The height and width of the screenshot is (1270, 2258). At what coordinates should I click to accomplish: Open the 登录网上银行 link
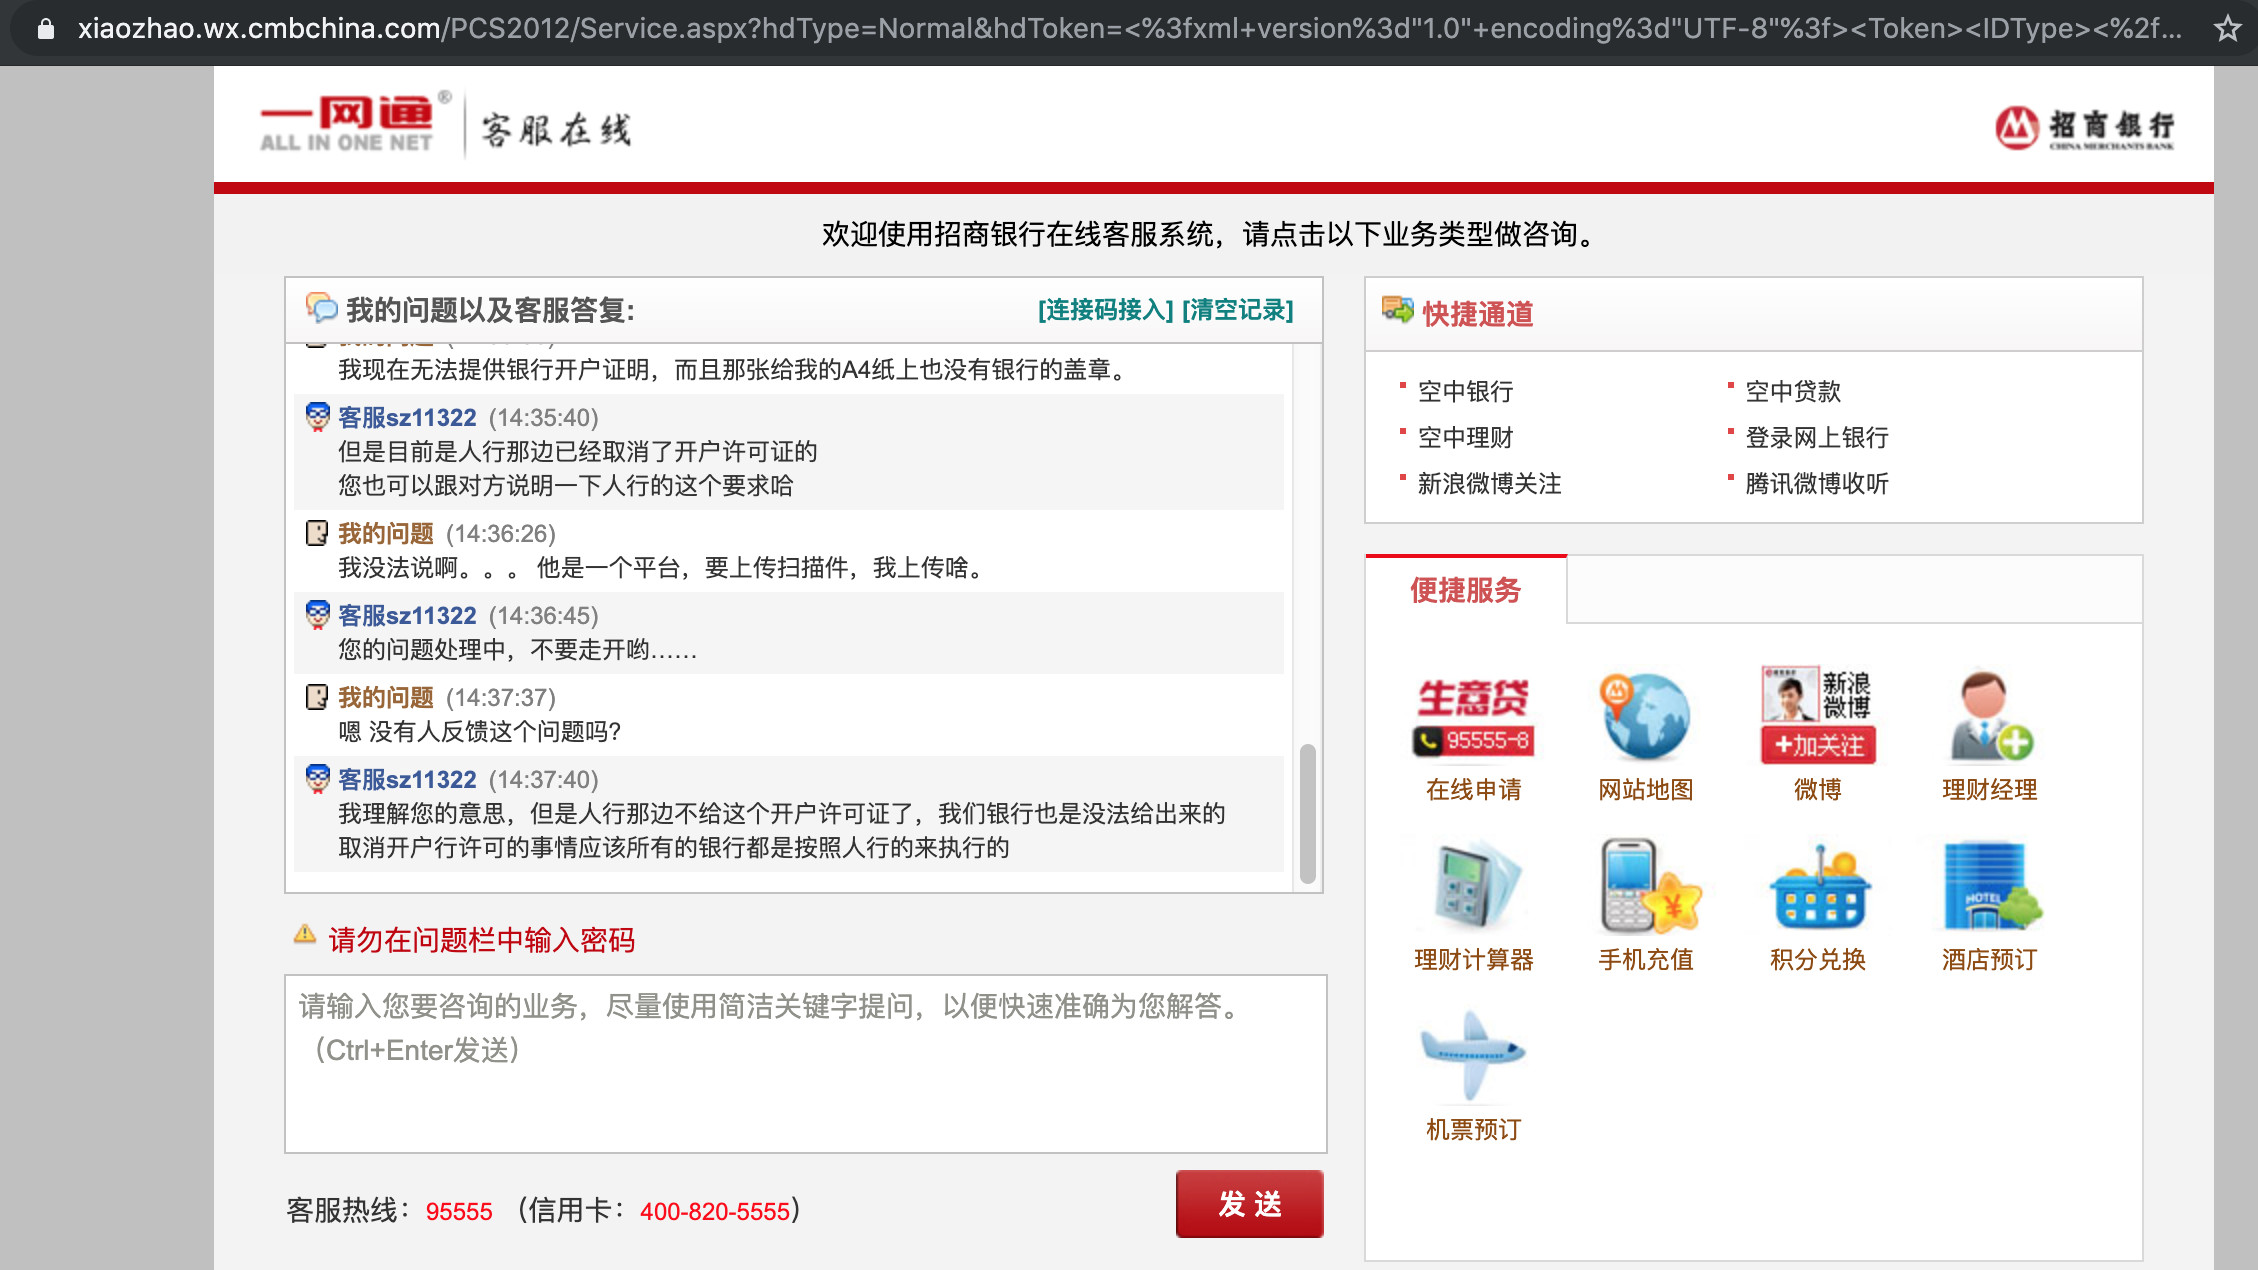click(1816, 438)
